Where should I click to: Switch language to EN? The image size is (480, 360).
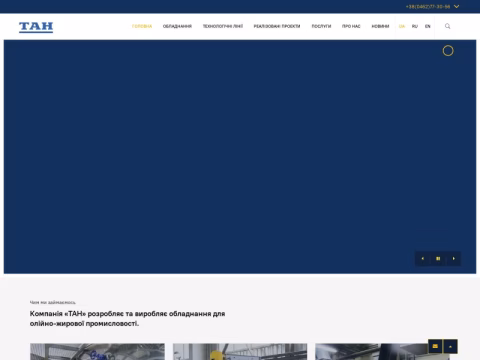click(428, 26)
